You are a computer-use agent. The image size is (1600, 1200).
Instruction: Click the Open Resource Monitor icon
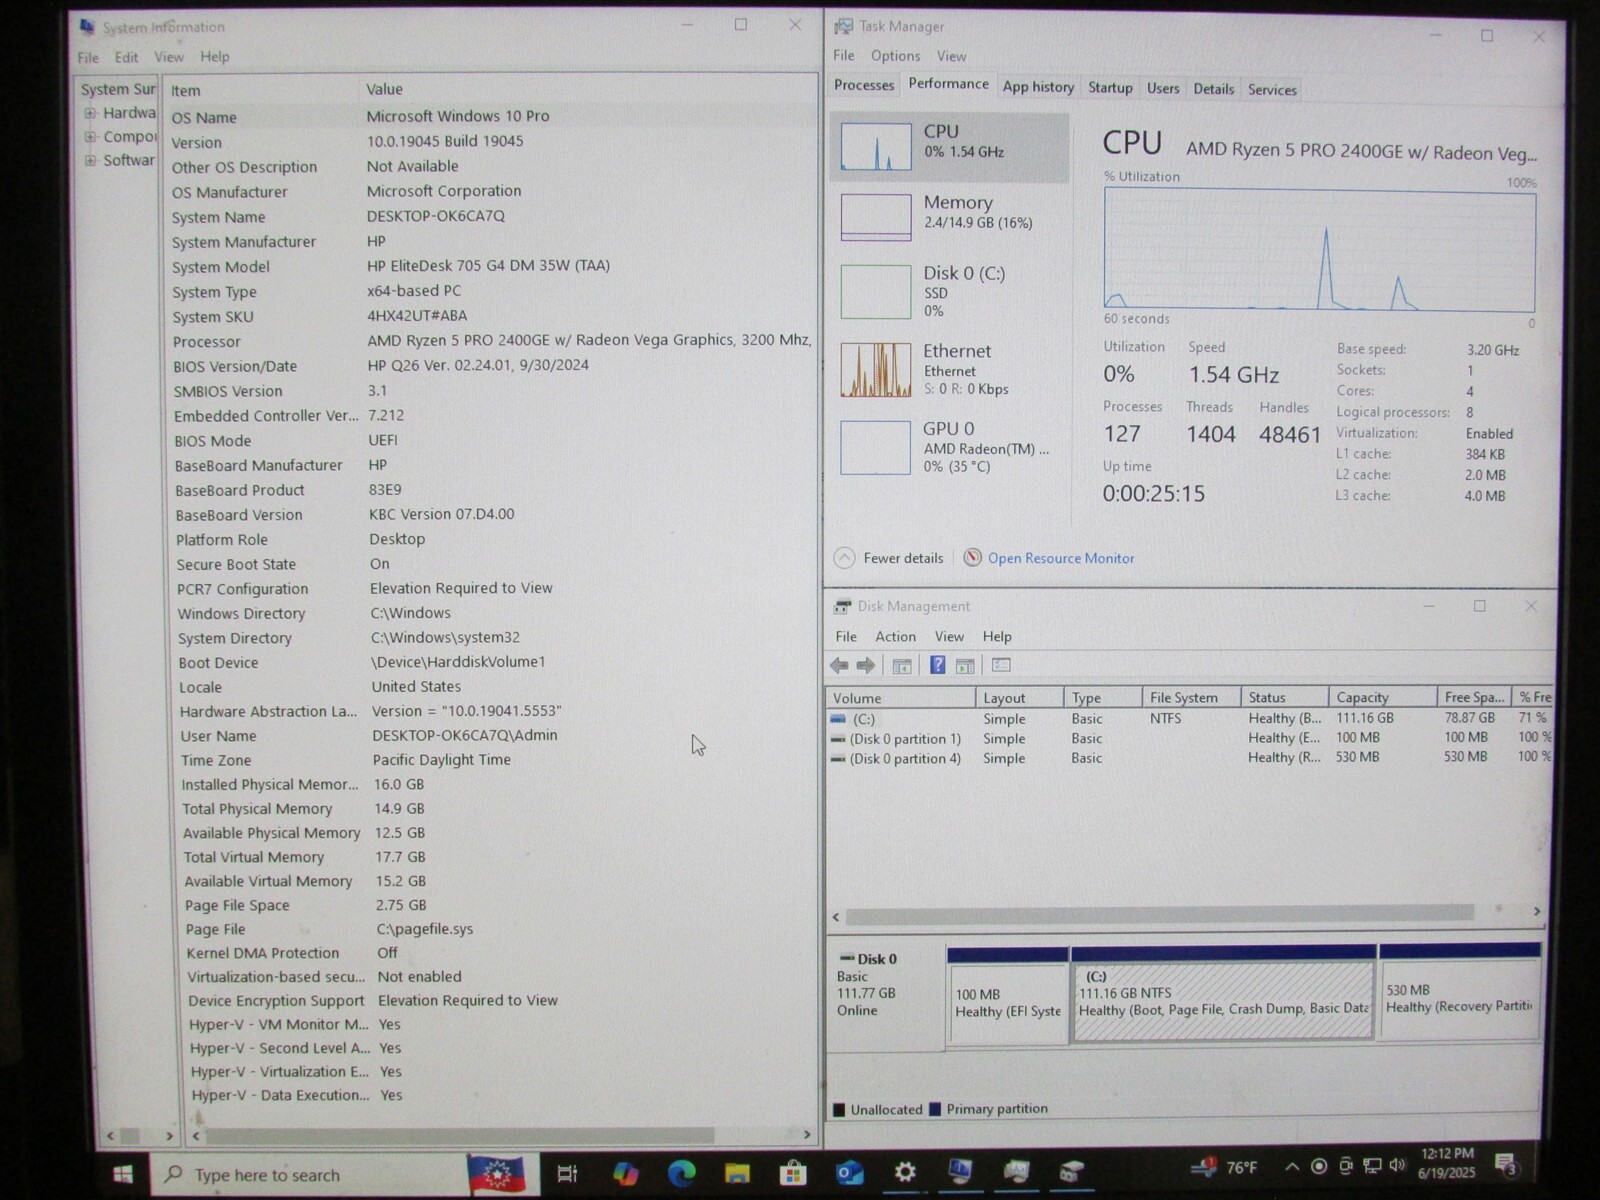[x=972, y=558]
